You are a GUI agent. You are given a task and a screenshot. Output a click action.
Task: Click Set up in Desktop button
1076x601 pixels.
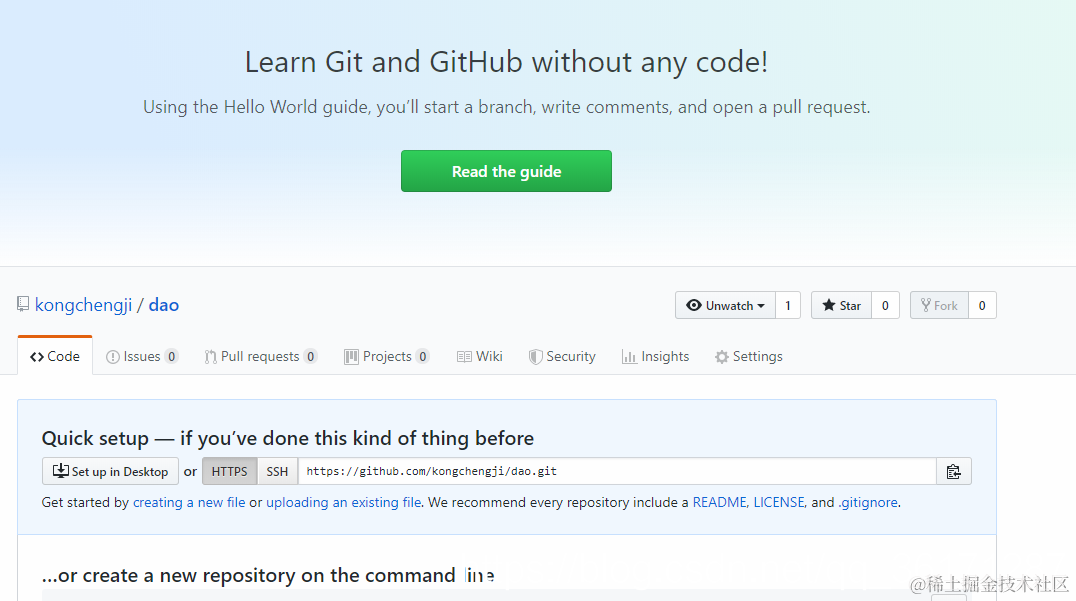pos(110,471)
